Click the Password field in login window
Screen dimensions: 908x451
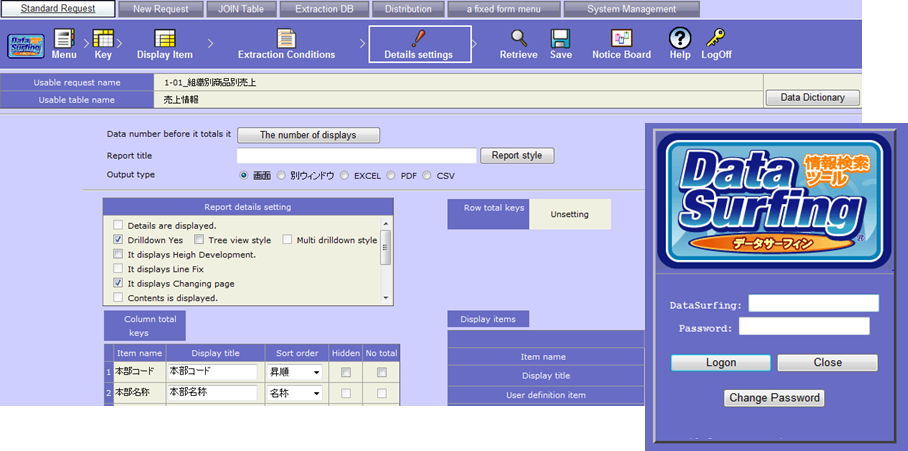tap(804, 327)
